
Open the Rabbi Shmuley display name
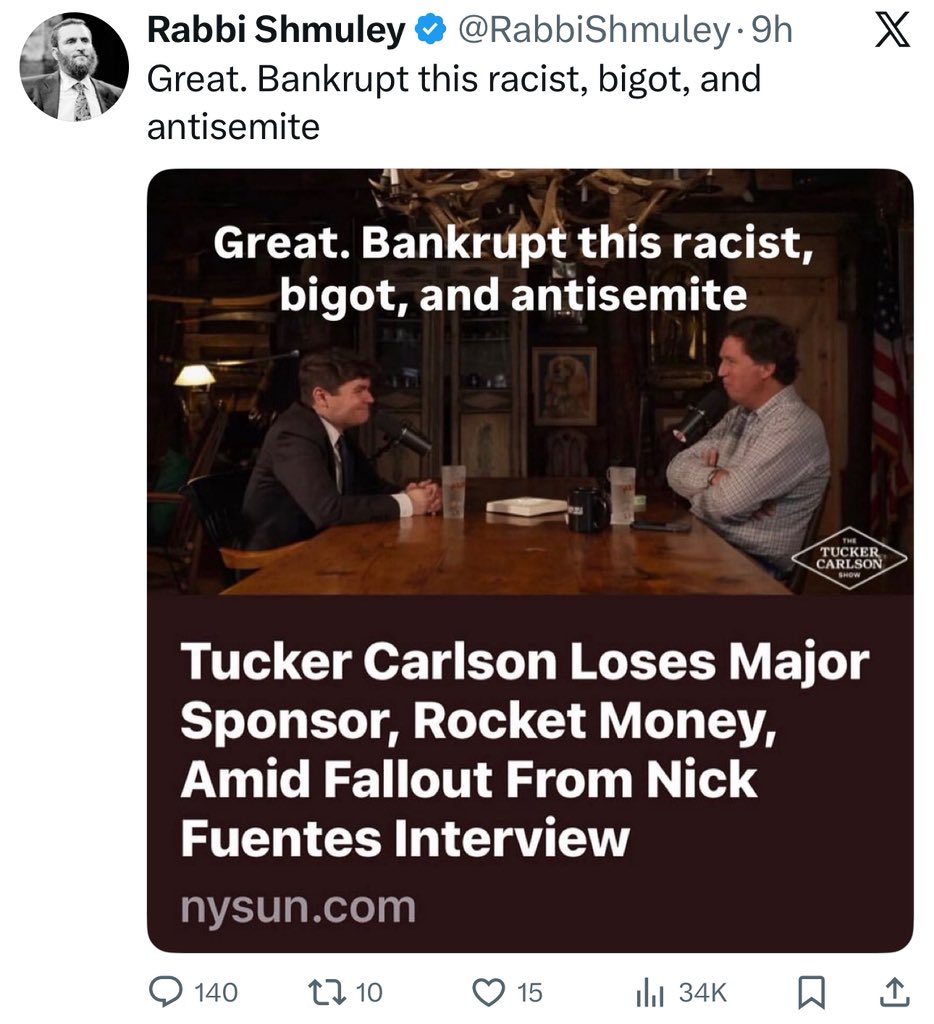pyautogui.click(x=276, y=30)
